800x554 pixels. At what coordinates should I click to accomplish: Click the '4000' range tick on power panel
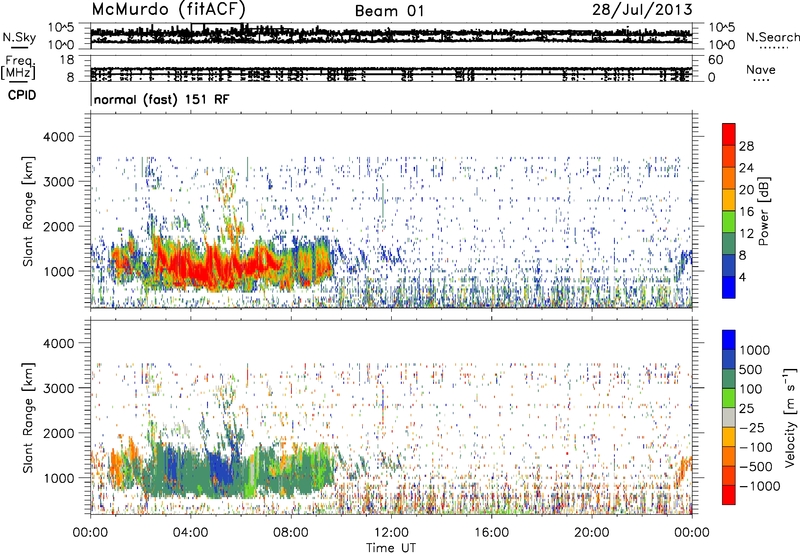point(58,137)
